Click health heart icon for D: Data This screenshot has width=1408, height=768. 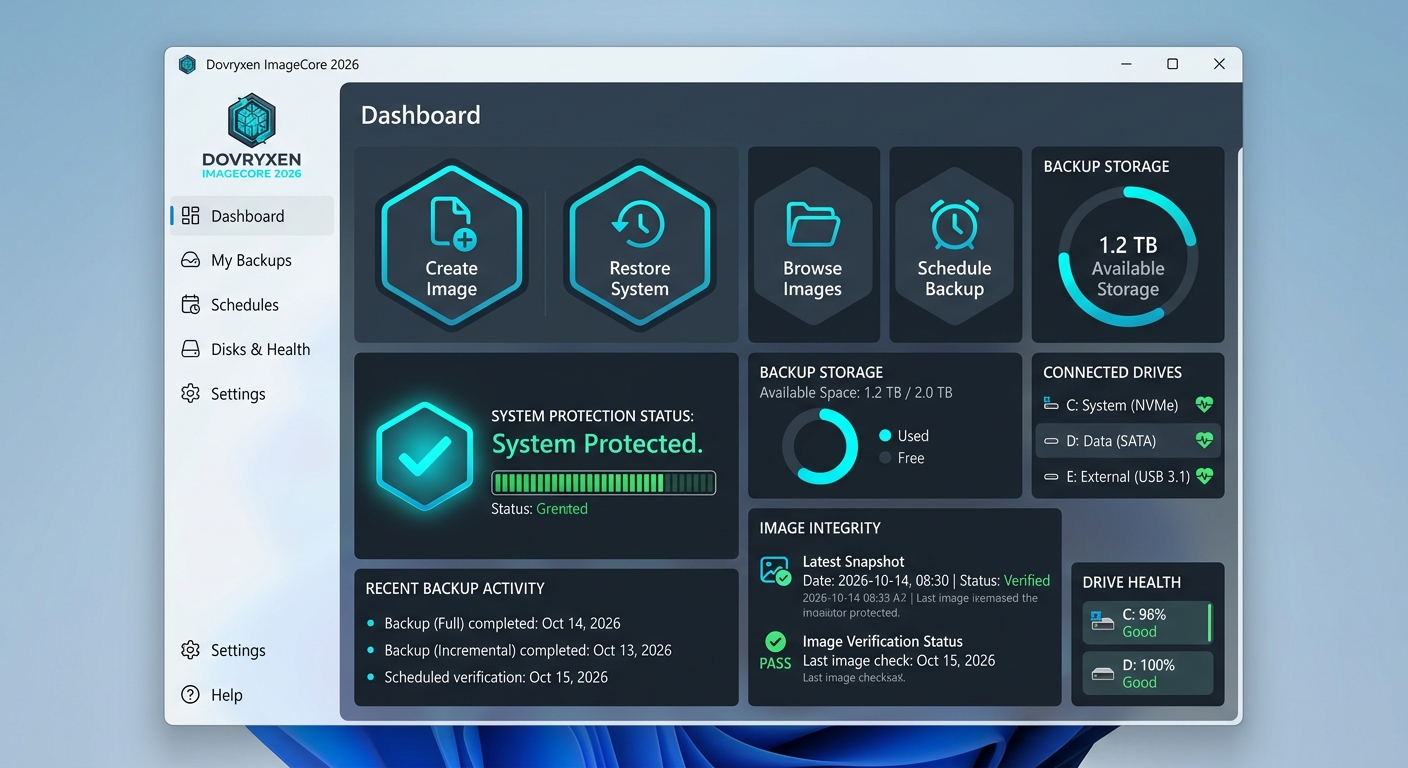(1204, 441)
